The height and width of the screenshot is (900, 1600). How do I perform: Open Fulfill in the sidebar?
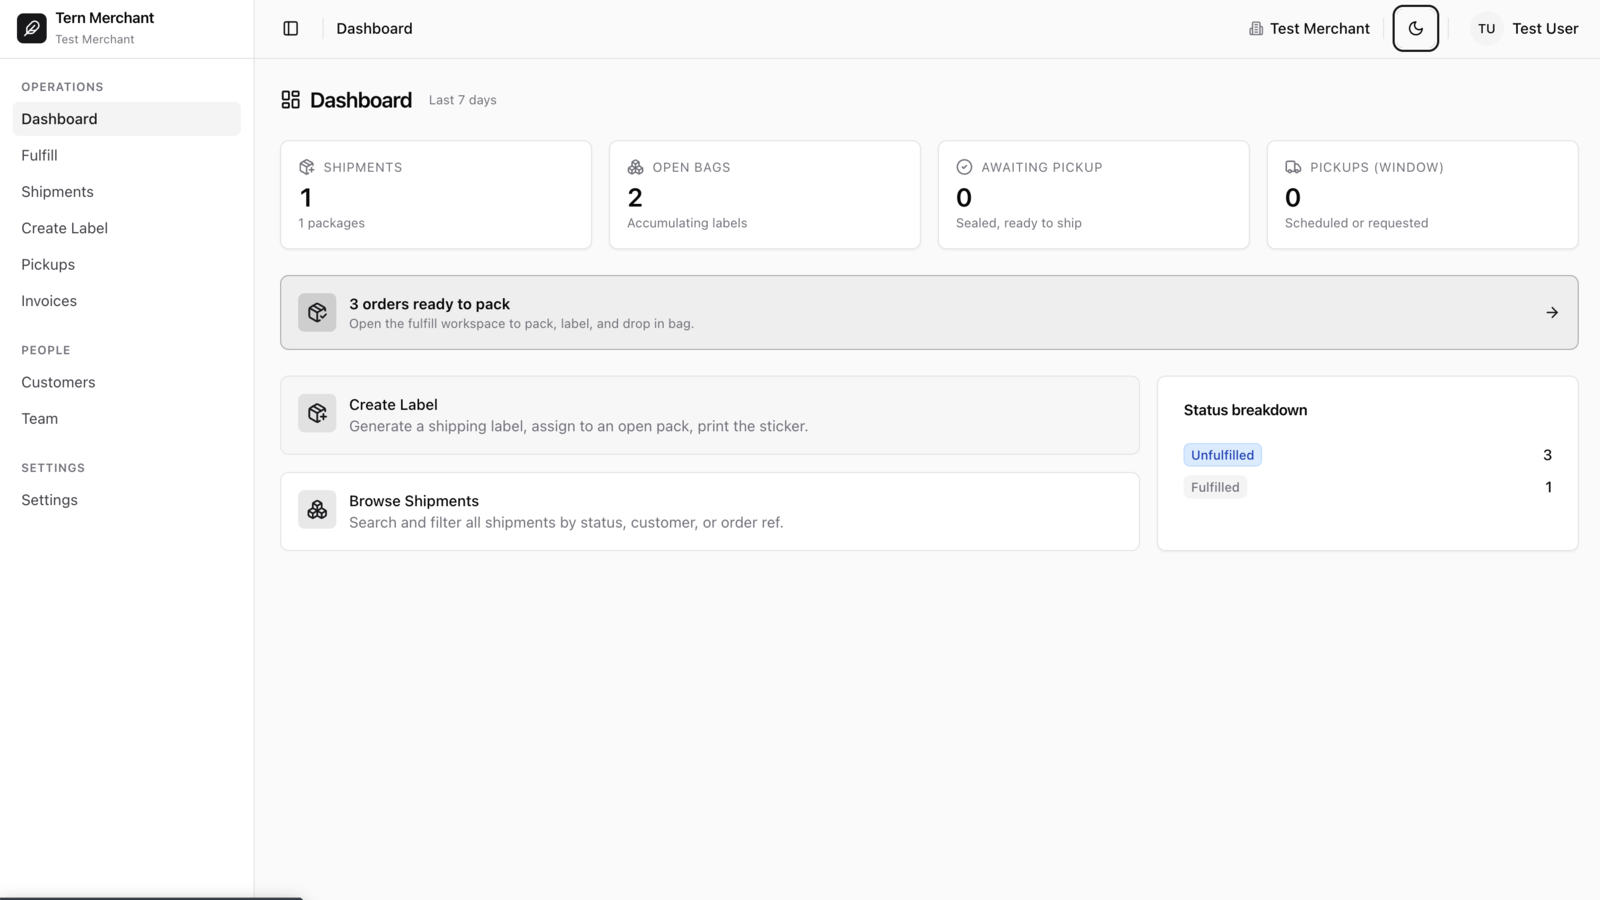pyautogui.click(x=127, y=155)
